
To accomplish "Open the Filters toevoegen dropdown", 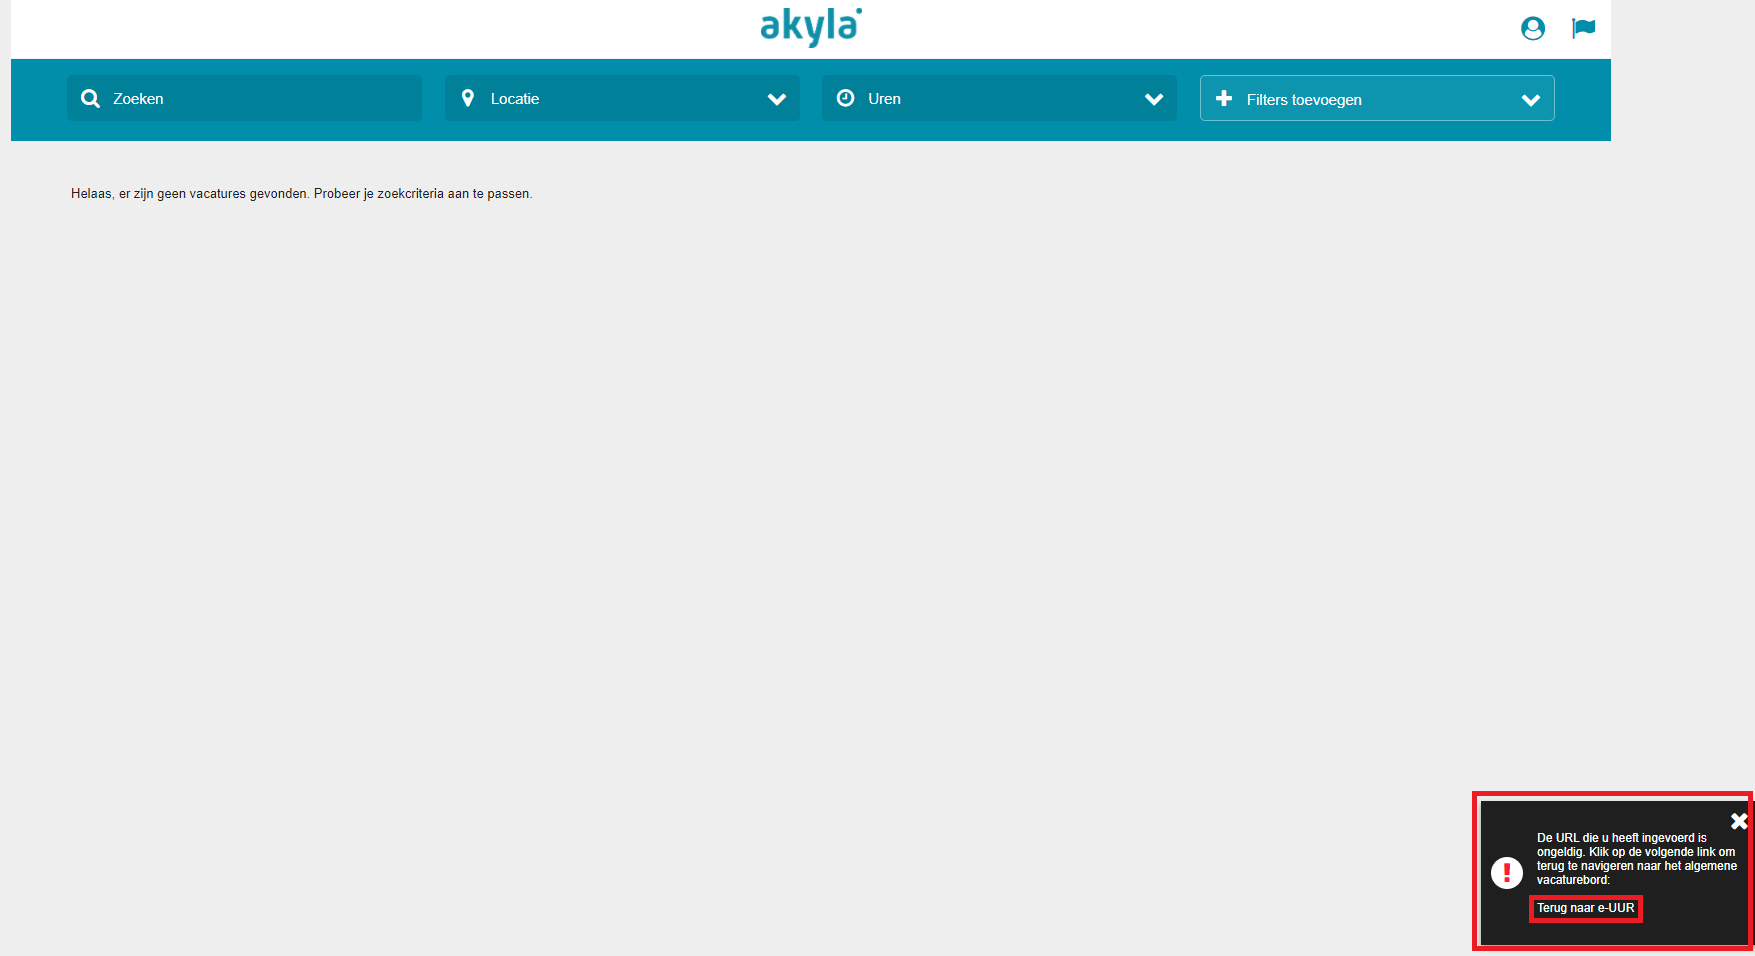I will [x=1377, y=98].
